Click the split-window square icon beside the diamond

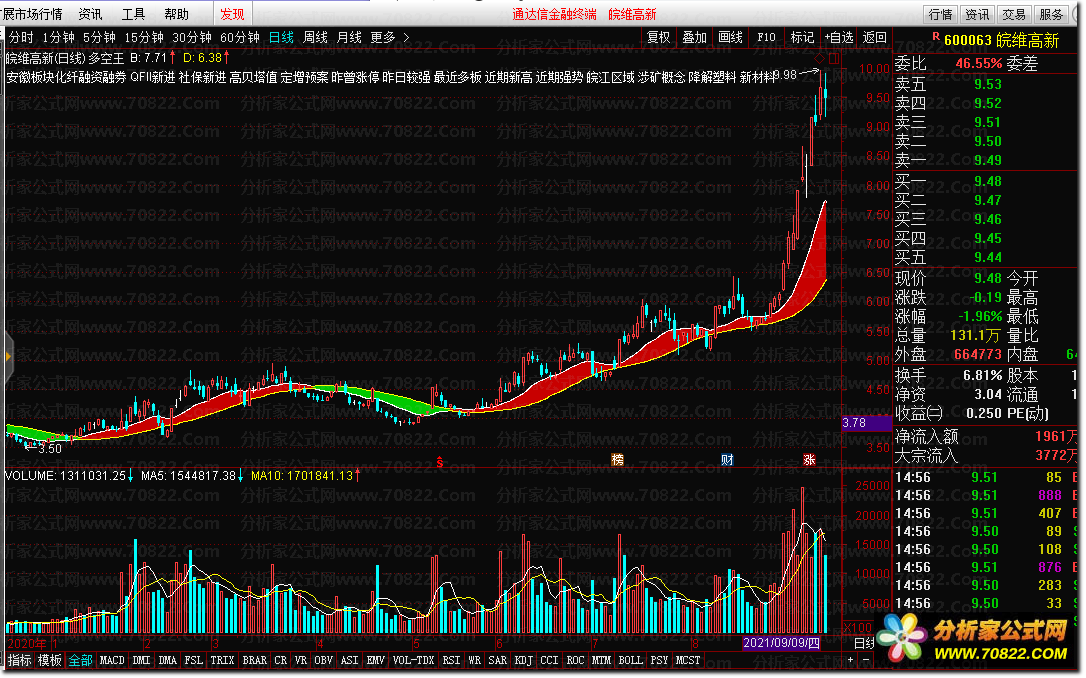(x=834, y=58)
